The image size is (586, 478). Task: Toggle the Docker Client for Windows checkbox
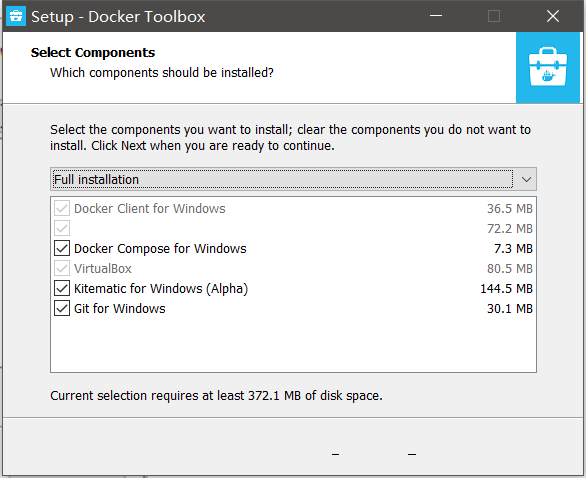pyautogui.click(x=62, y=208)
